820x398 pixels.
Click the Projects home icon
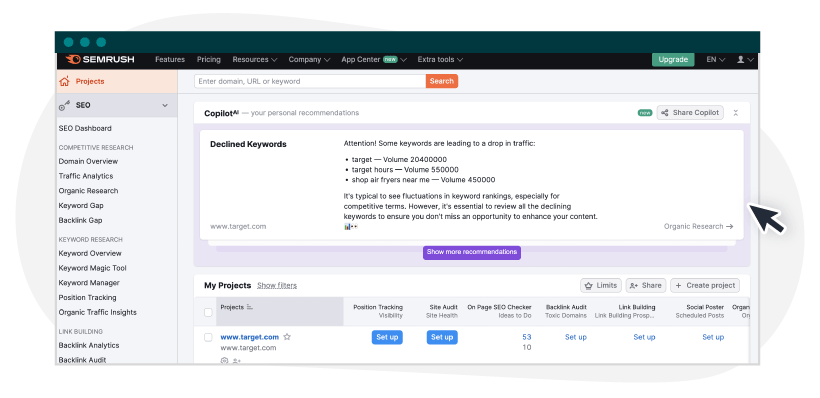64,82
